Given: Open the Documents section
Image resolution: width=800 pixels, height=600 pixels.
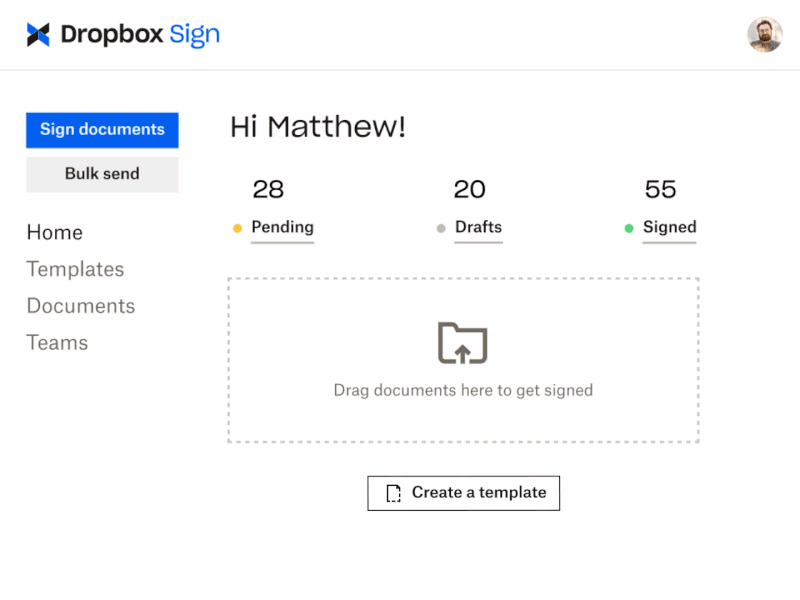Looking at the screenshot, I should (80, 306).
